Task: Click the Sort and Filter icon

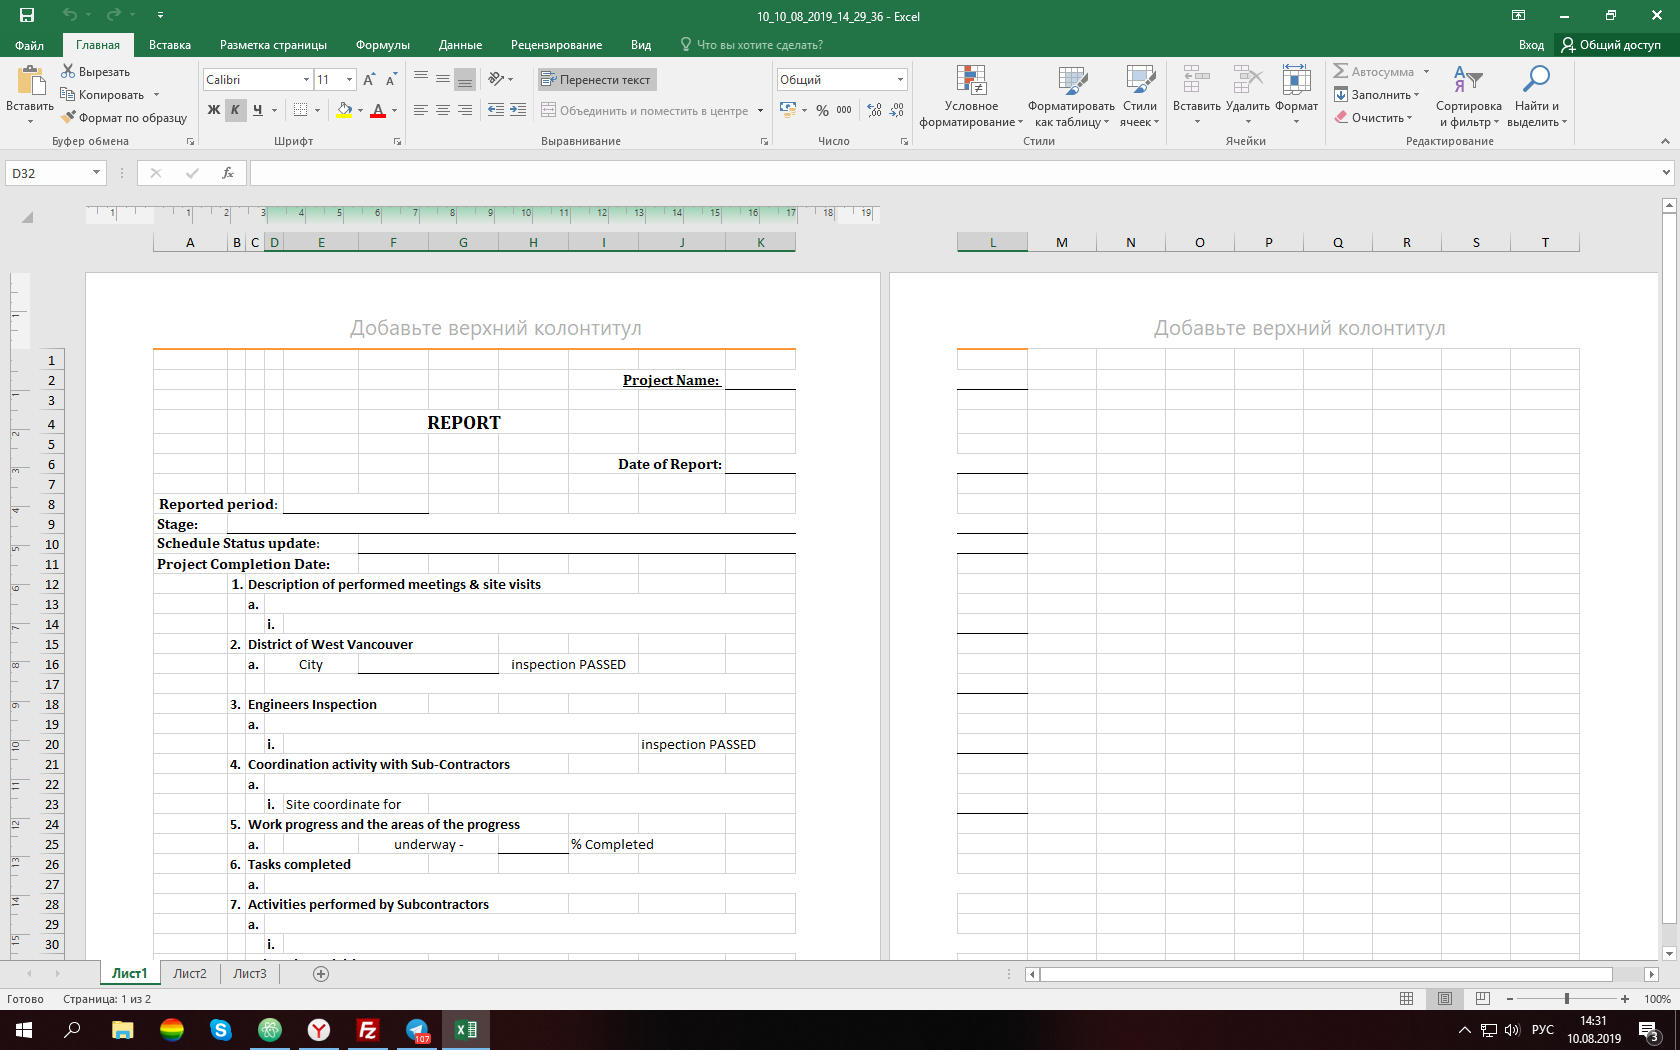Action: tap(1468, 80)
